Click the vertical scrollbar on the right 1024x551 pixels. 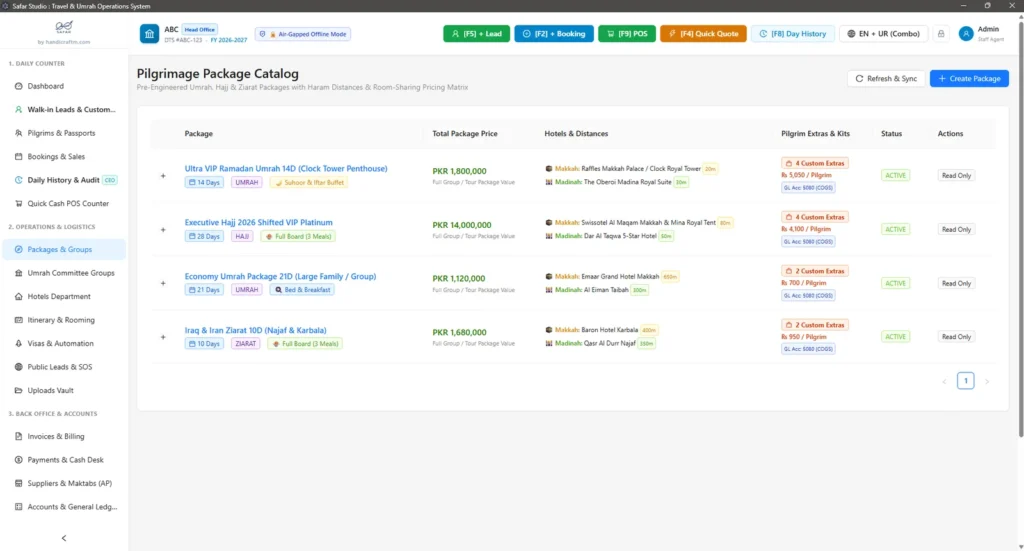[x=1020, y=228]
